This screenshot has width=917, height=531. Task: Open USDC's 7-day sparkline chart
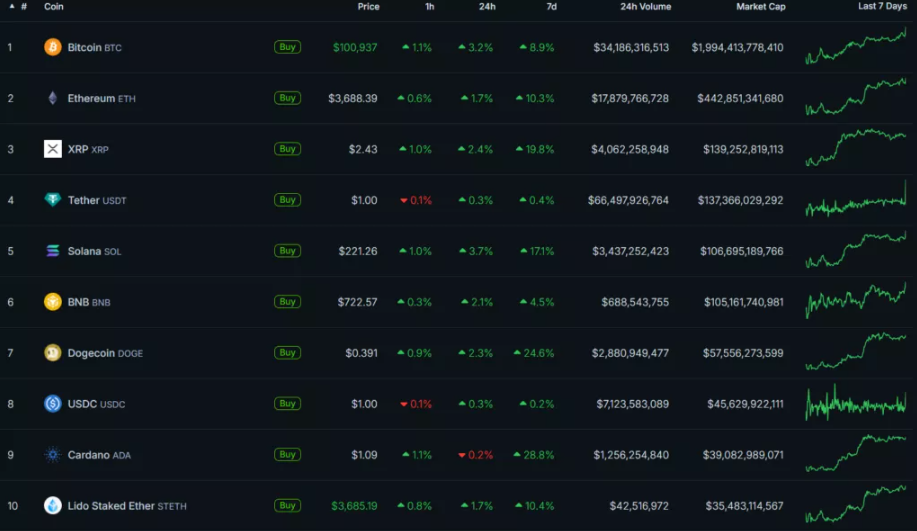click(856, 402)
